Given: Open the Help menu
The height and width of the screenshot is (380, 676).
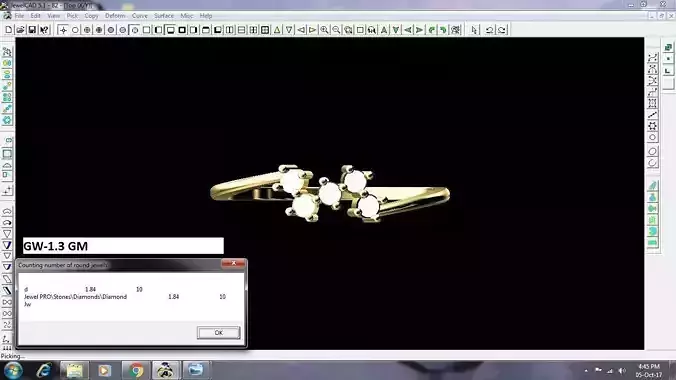Looking at the screenshot, I should coord(206,16).
